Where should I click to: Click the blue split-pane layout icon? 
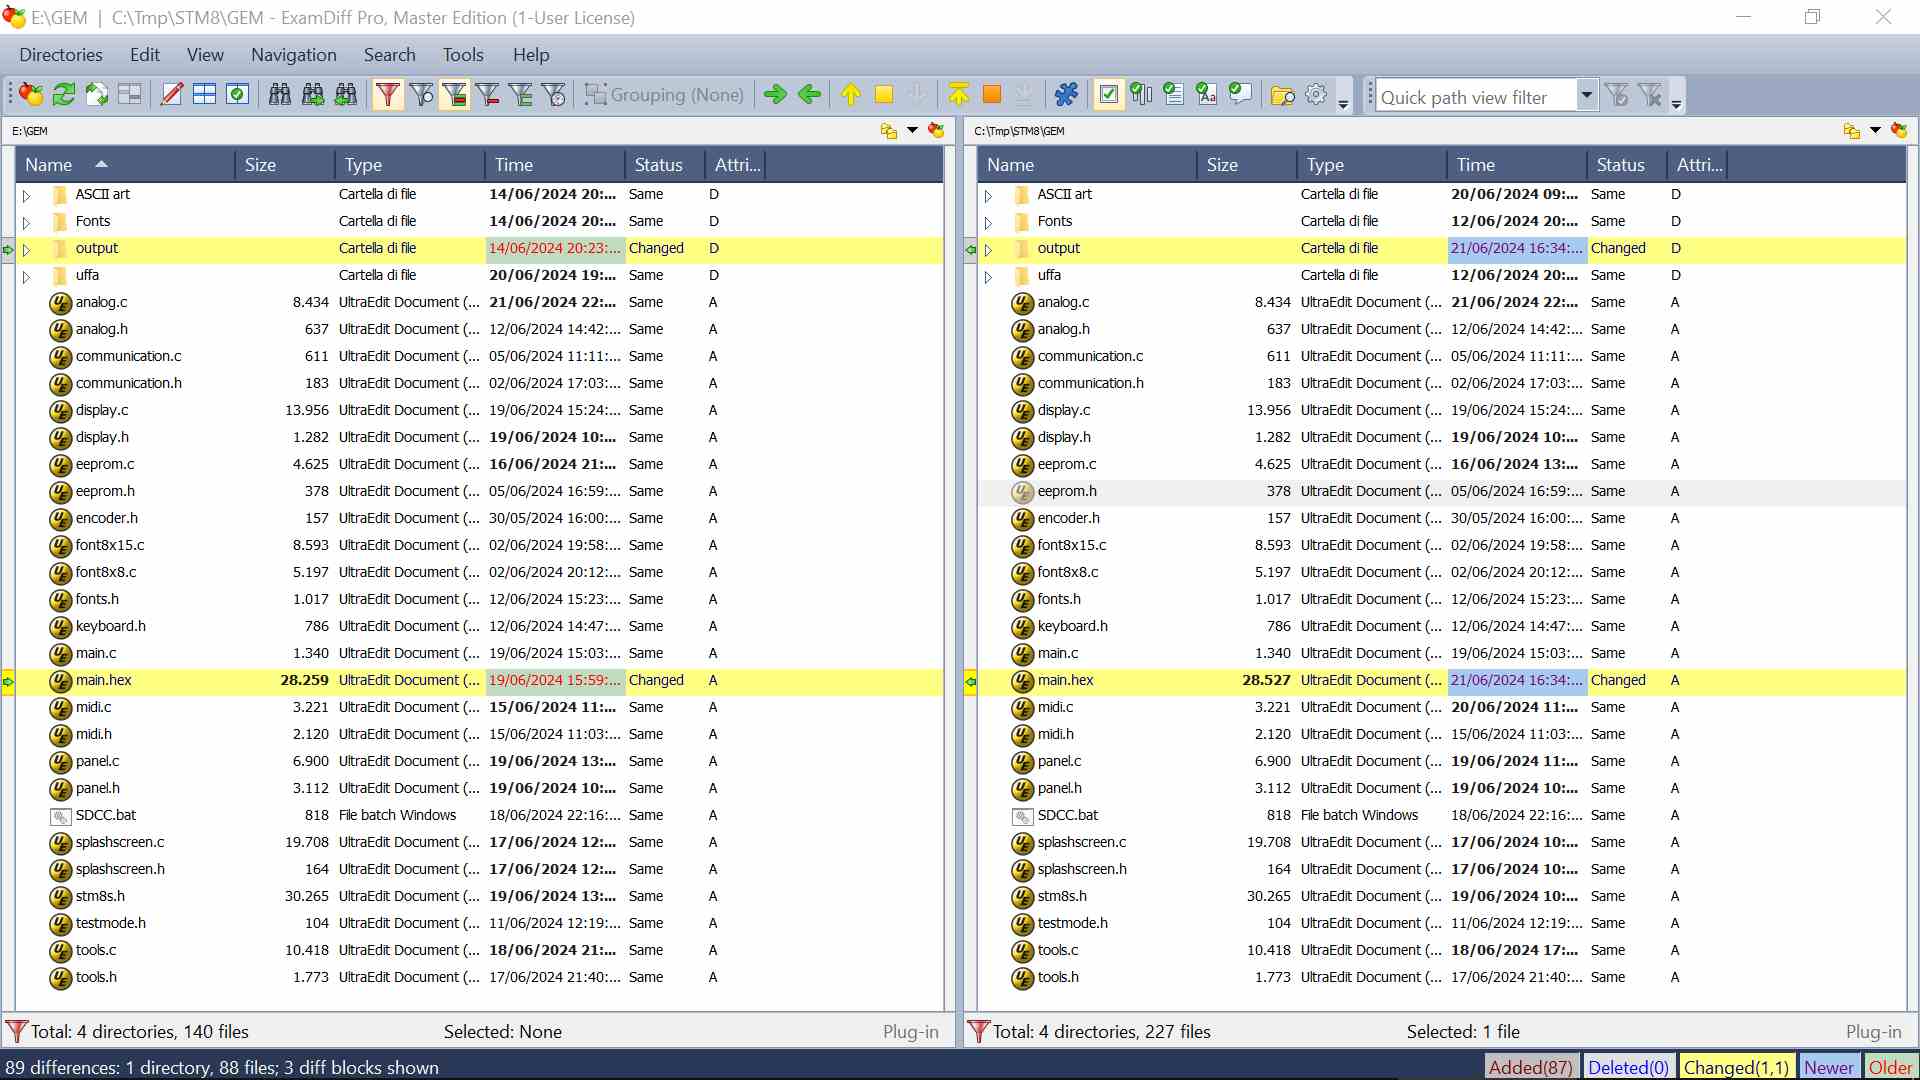click(x=205, y=95)
